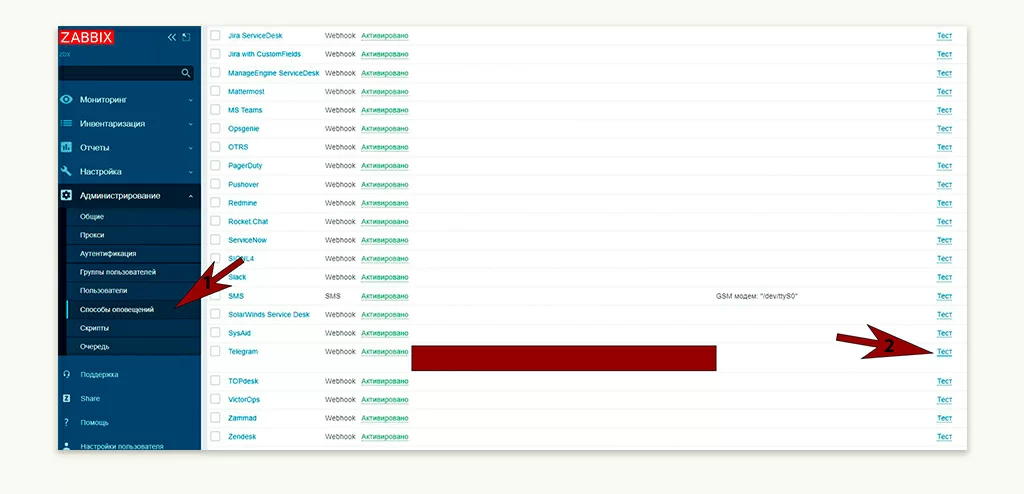This screenshot has width=1024, height=494.
Task: Tick the checkbox for Telegram
Action: tap(215, 352)
